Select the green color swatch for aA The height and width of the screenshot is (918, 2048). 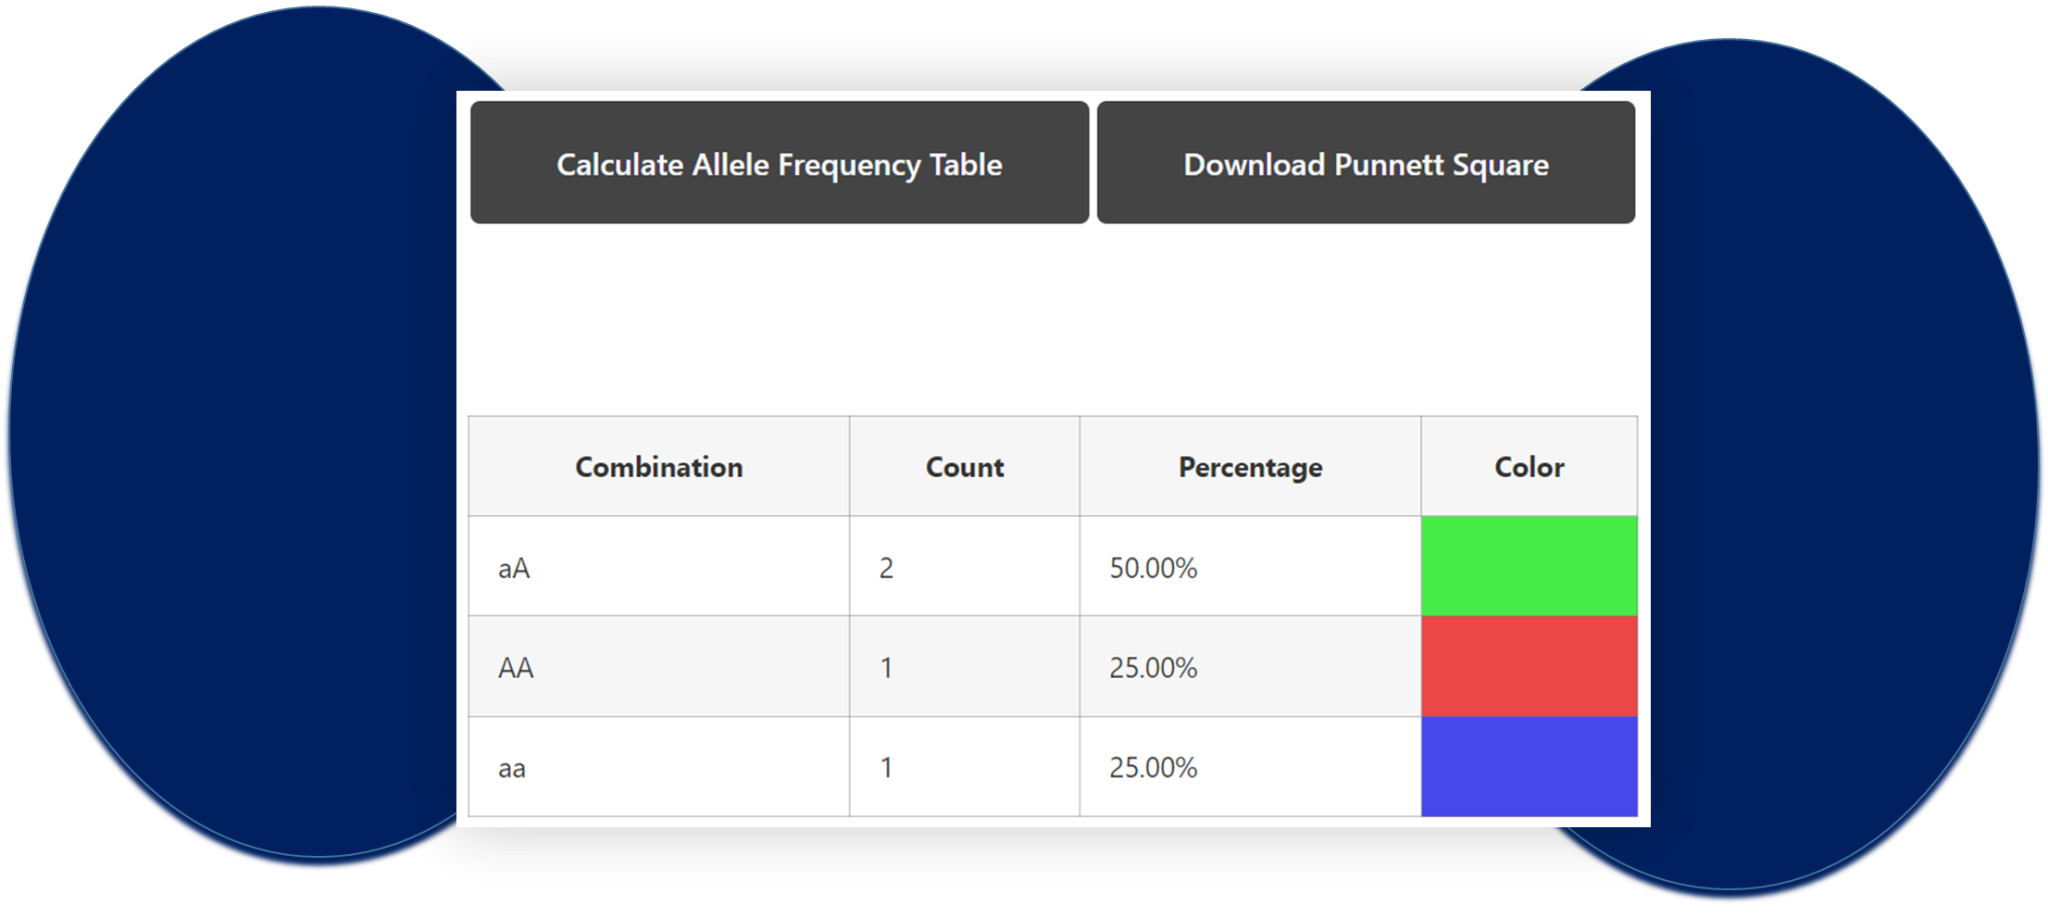(x=1528, y=566)
